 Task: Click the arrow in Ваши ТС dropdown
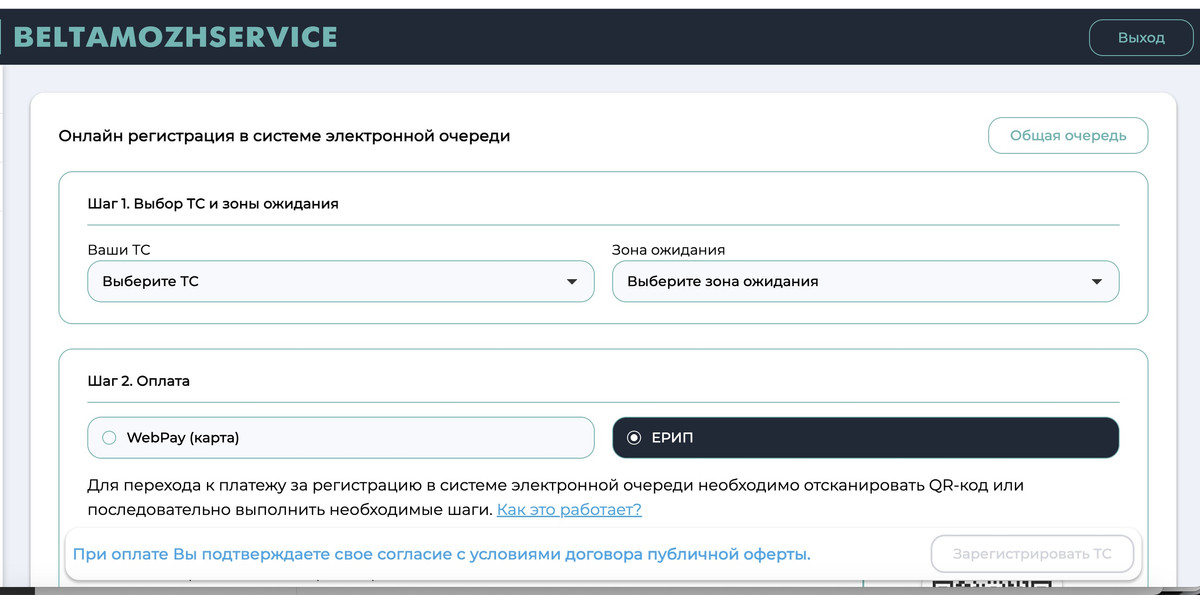(x=572, y=282)
